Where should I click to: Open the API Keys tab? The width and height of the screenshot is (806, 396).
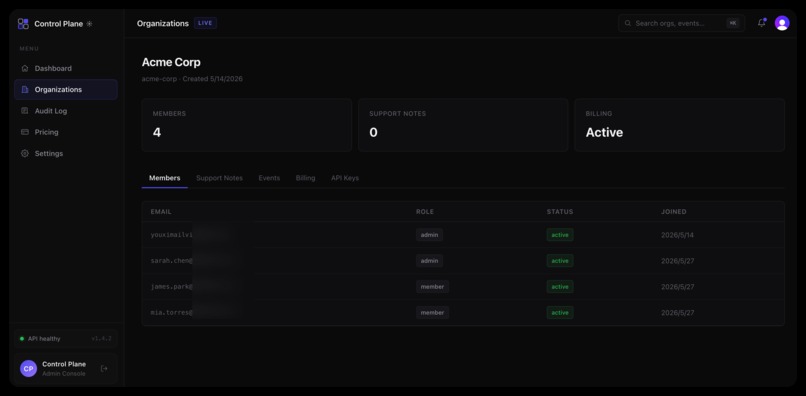pos(345,178)
